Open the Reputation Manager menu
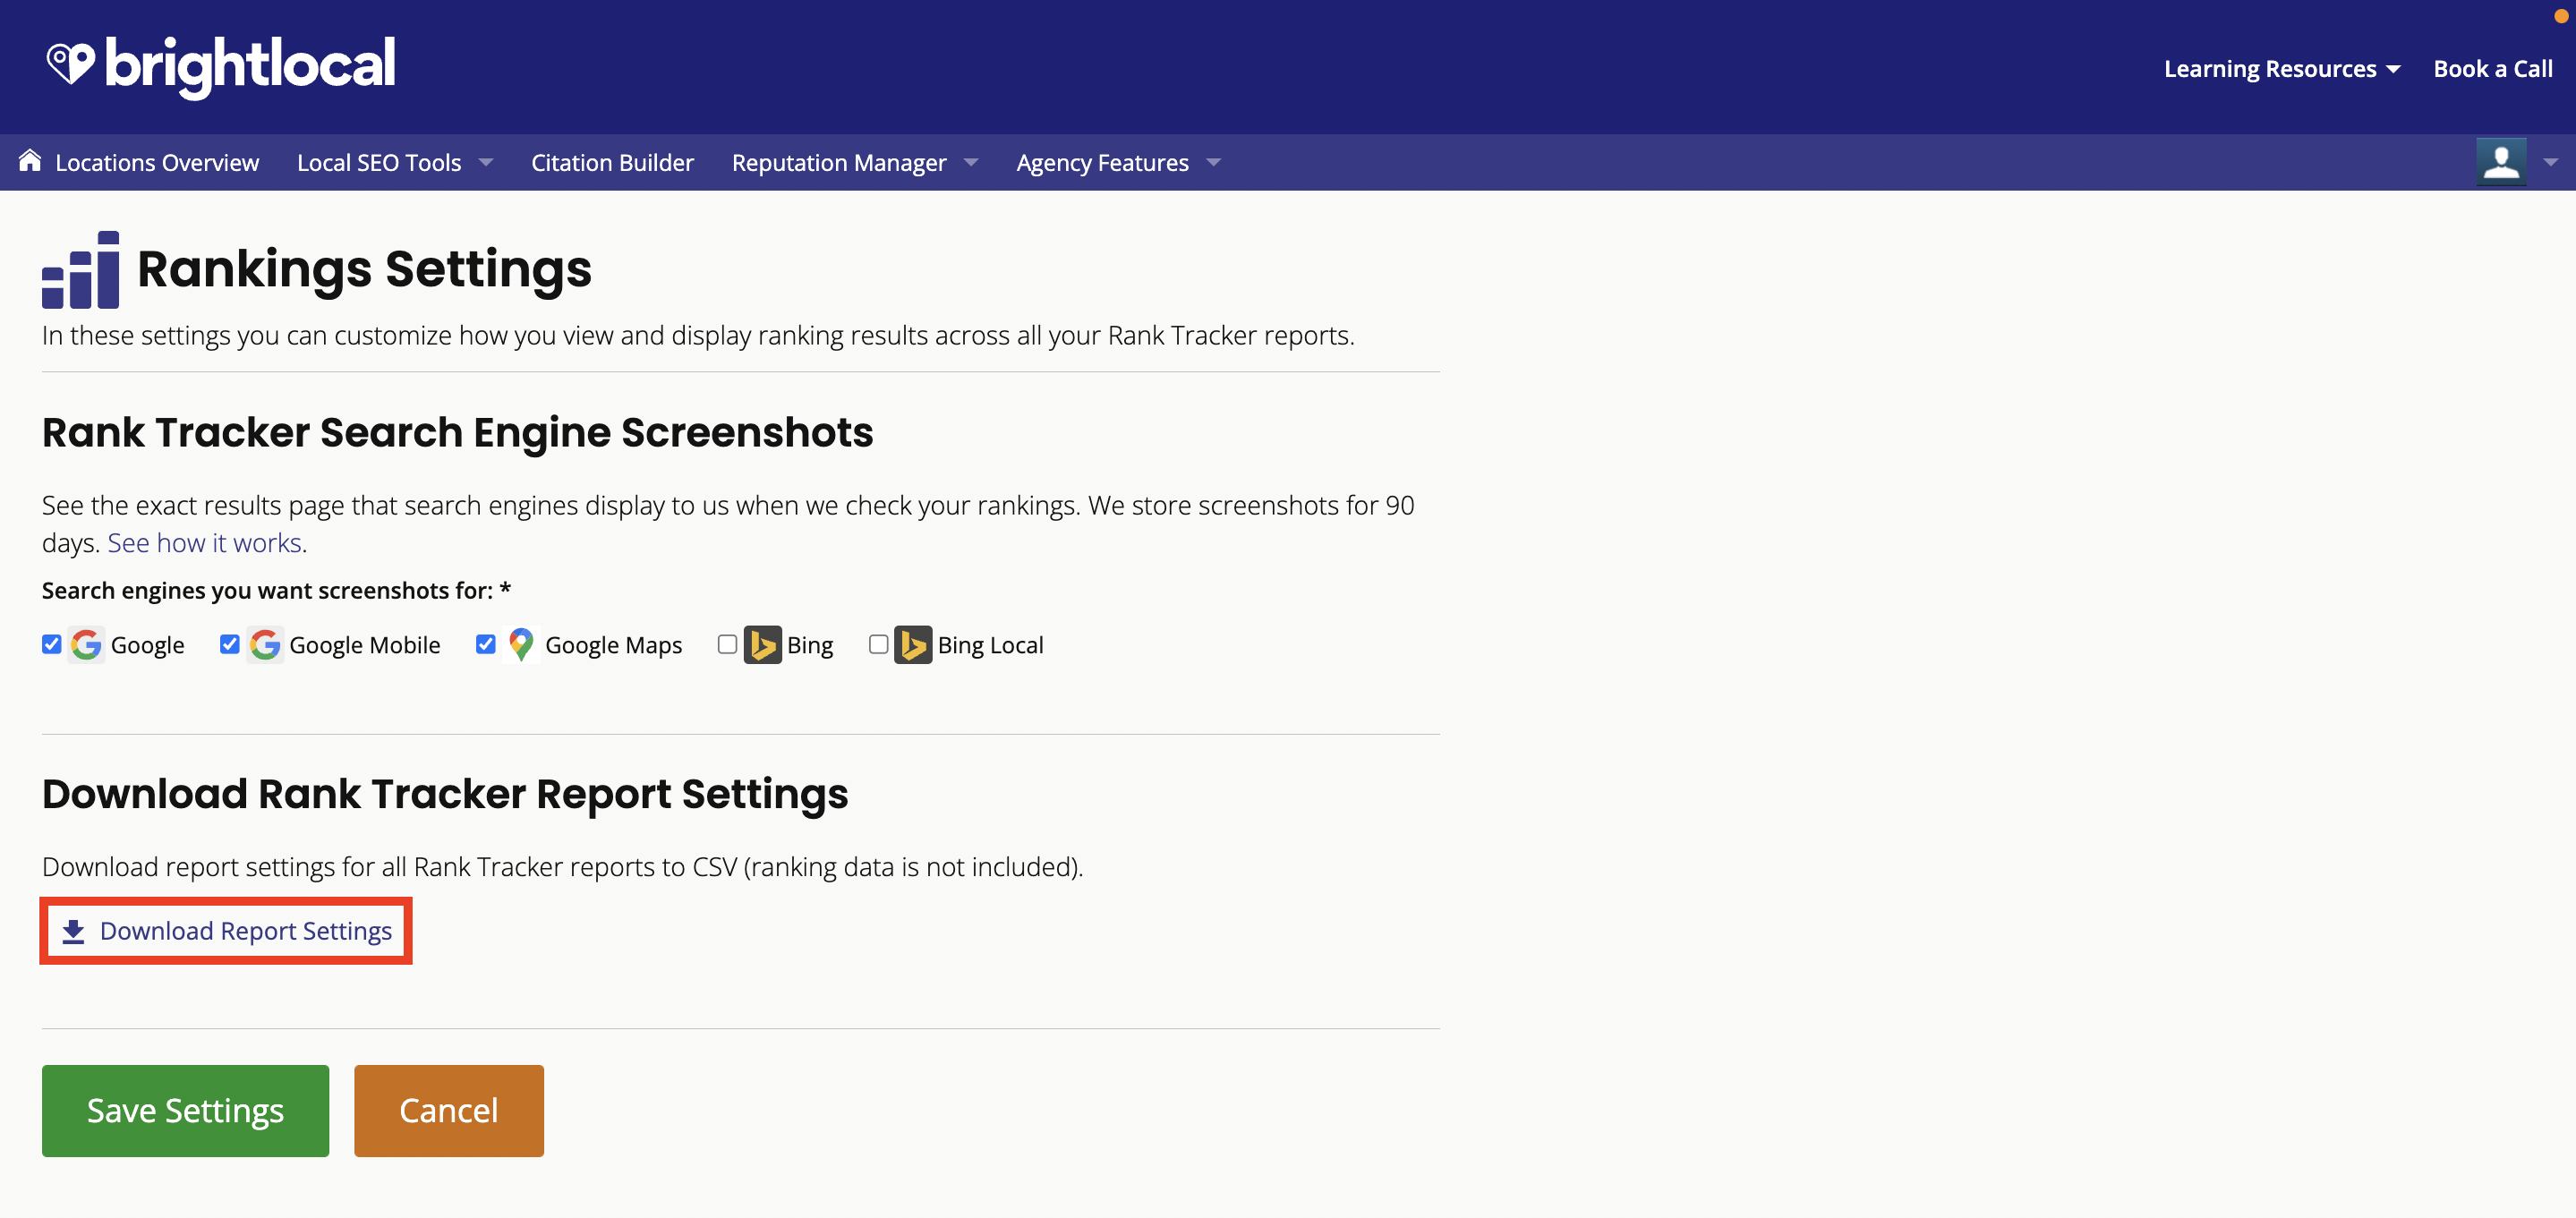The image size is (2576, 1218). click(839, 163)
